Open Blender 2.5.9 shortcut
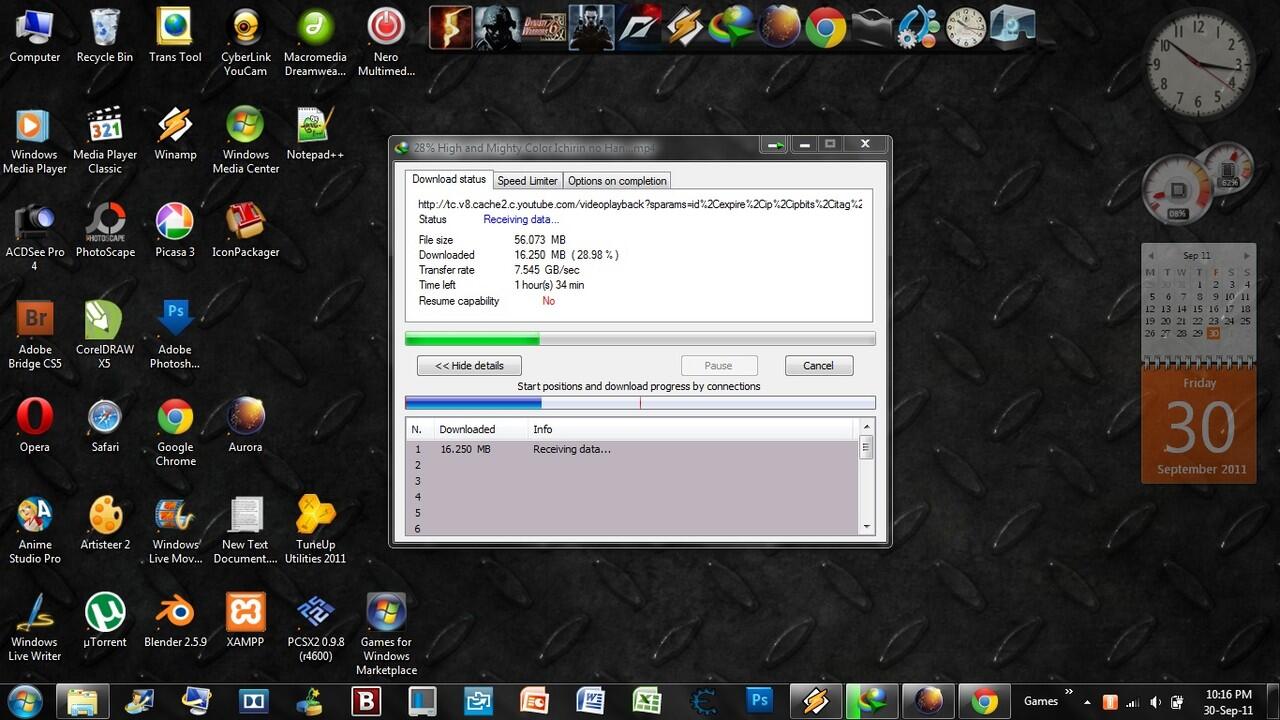This screenshot has width=1280, height=720. coord(175,620)
